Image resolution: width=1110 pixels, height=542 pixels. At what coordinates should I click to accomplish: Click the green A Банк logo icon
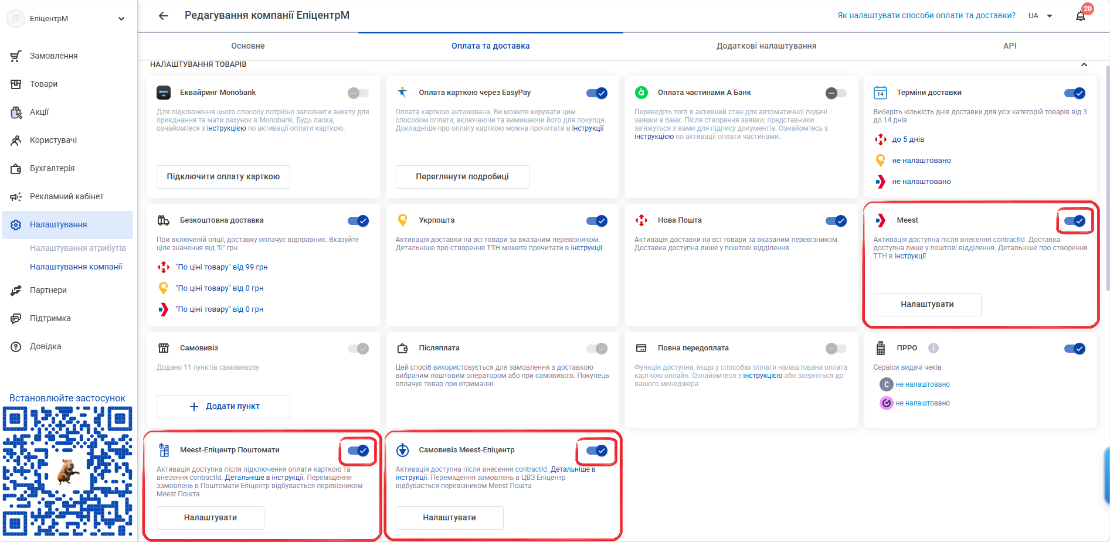click(641, 93)
